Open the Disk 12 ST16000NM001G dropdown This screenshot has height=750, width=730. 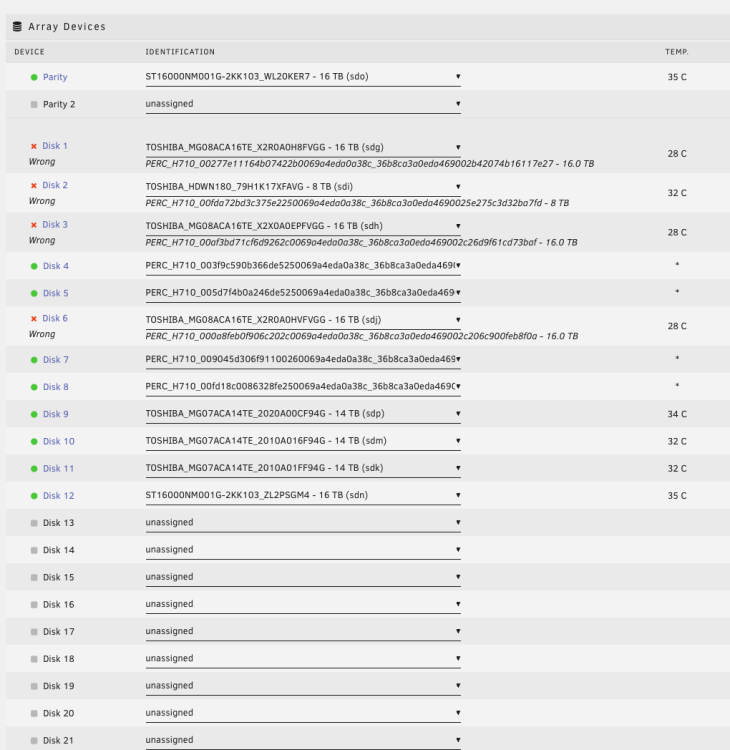click(303, 496)
